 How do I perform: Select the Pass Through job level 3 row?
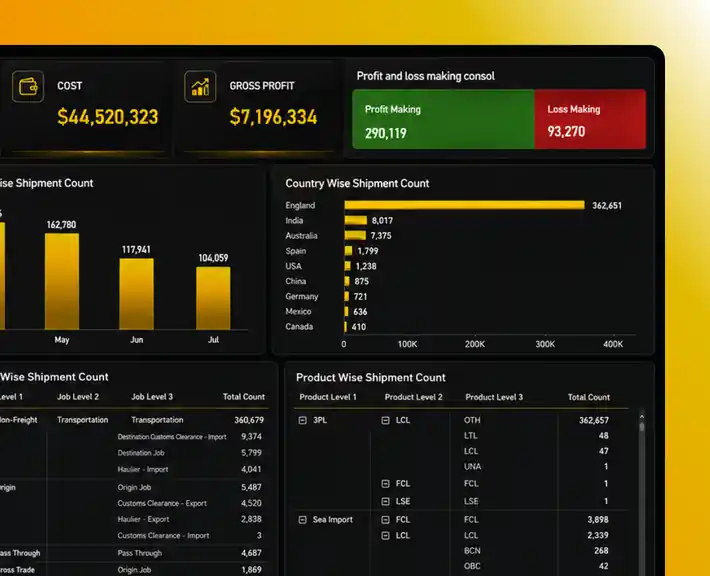(x=139, y=553)
